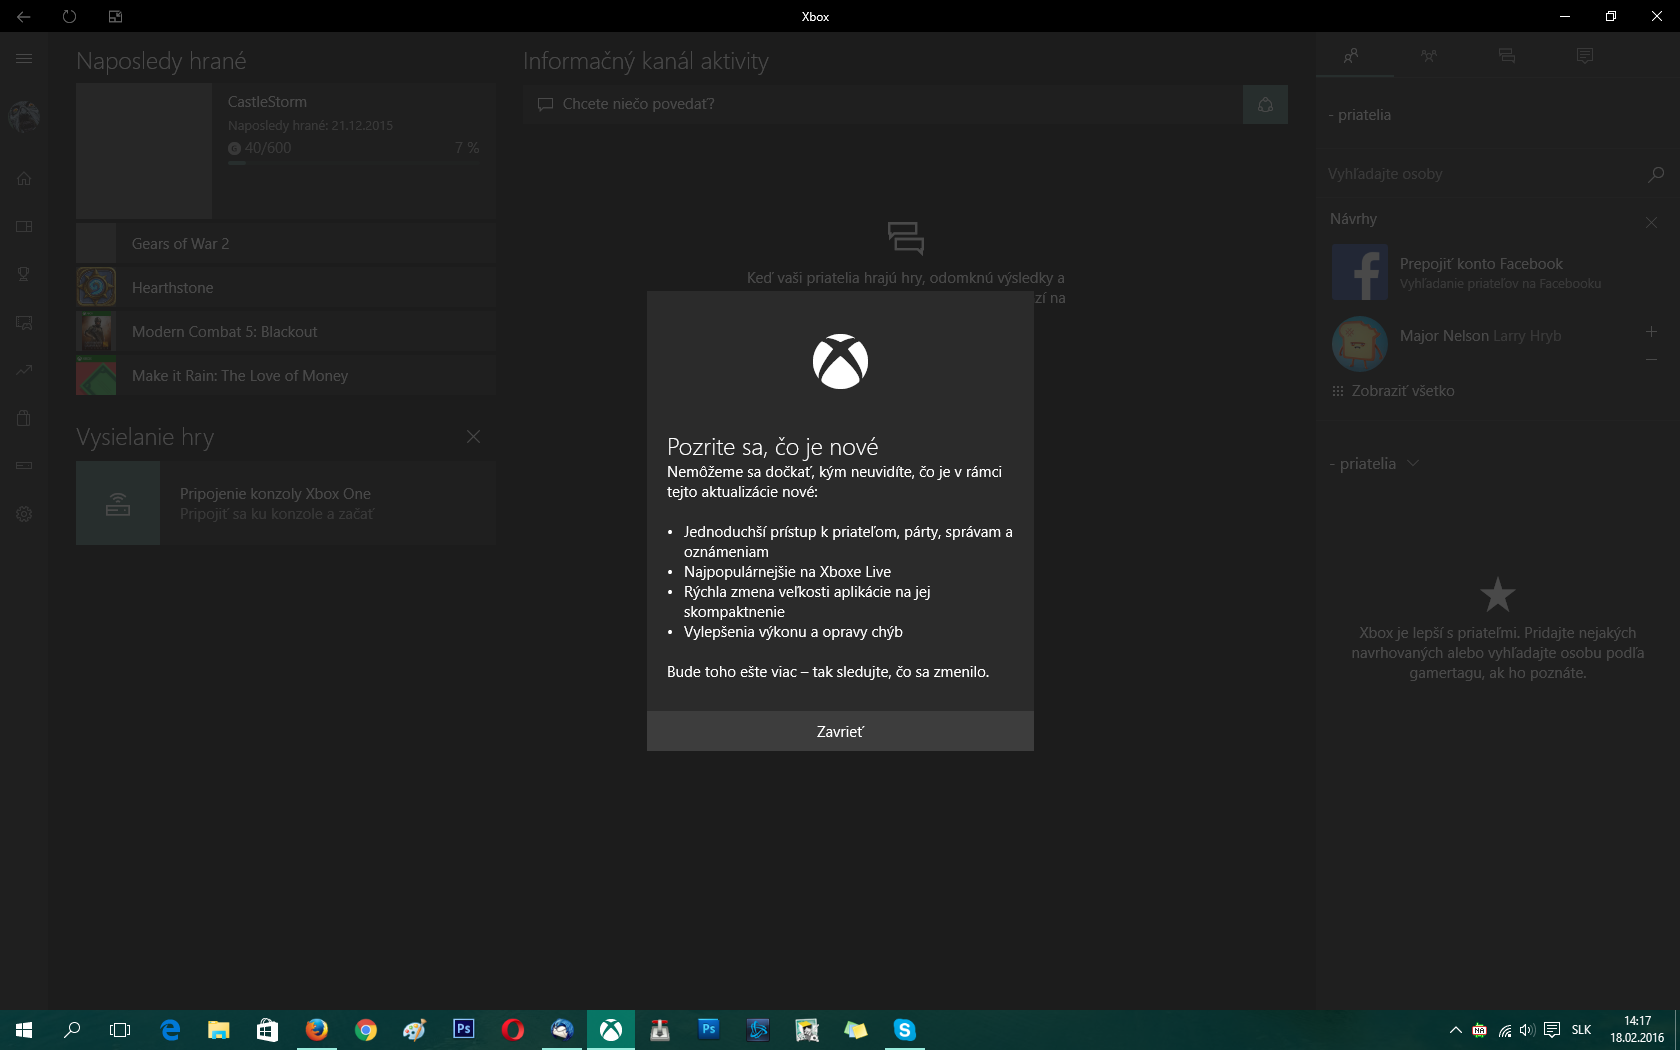Open Store bag icon in sidebar
Viewport: 1680px width, 1050px height.
pos(24,418)
